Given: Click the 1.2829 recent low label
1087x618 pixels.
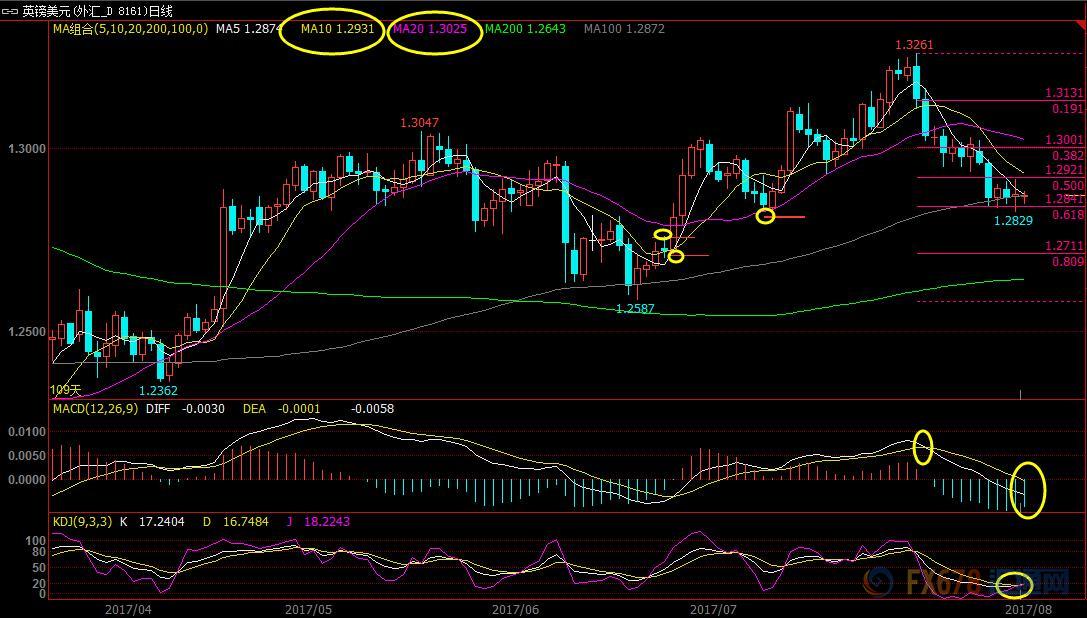Looking at the screenshot, I should pos(1013,220).
